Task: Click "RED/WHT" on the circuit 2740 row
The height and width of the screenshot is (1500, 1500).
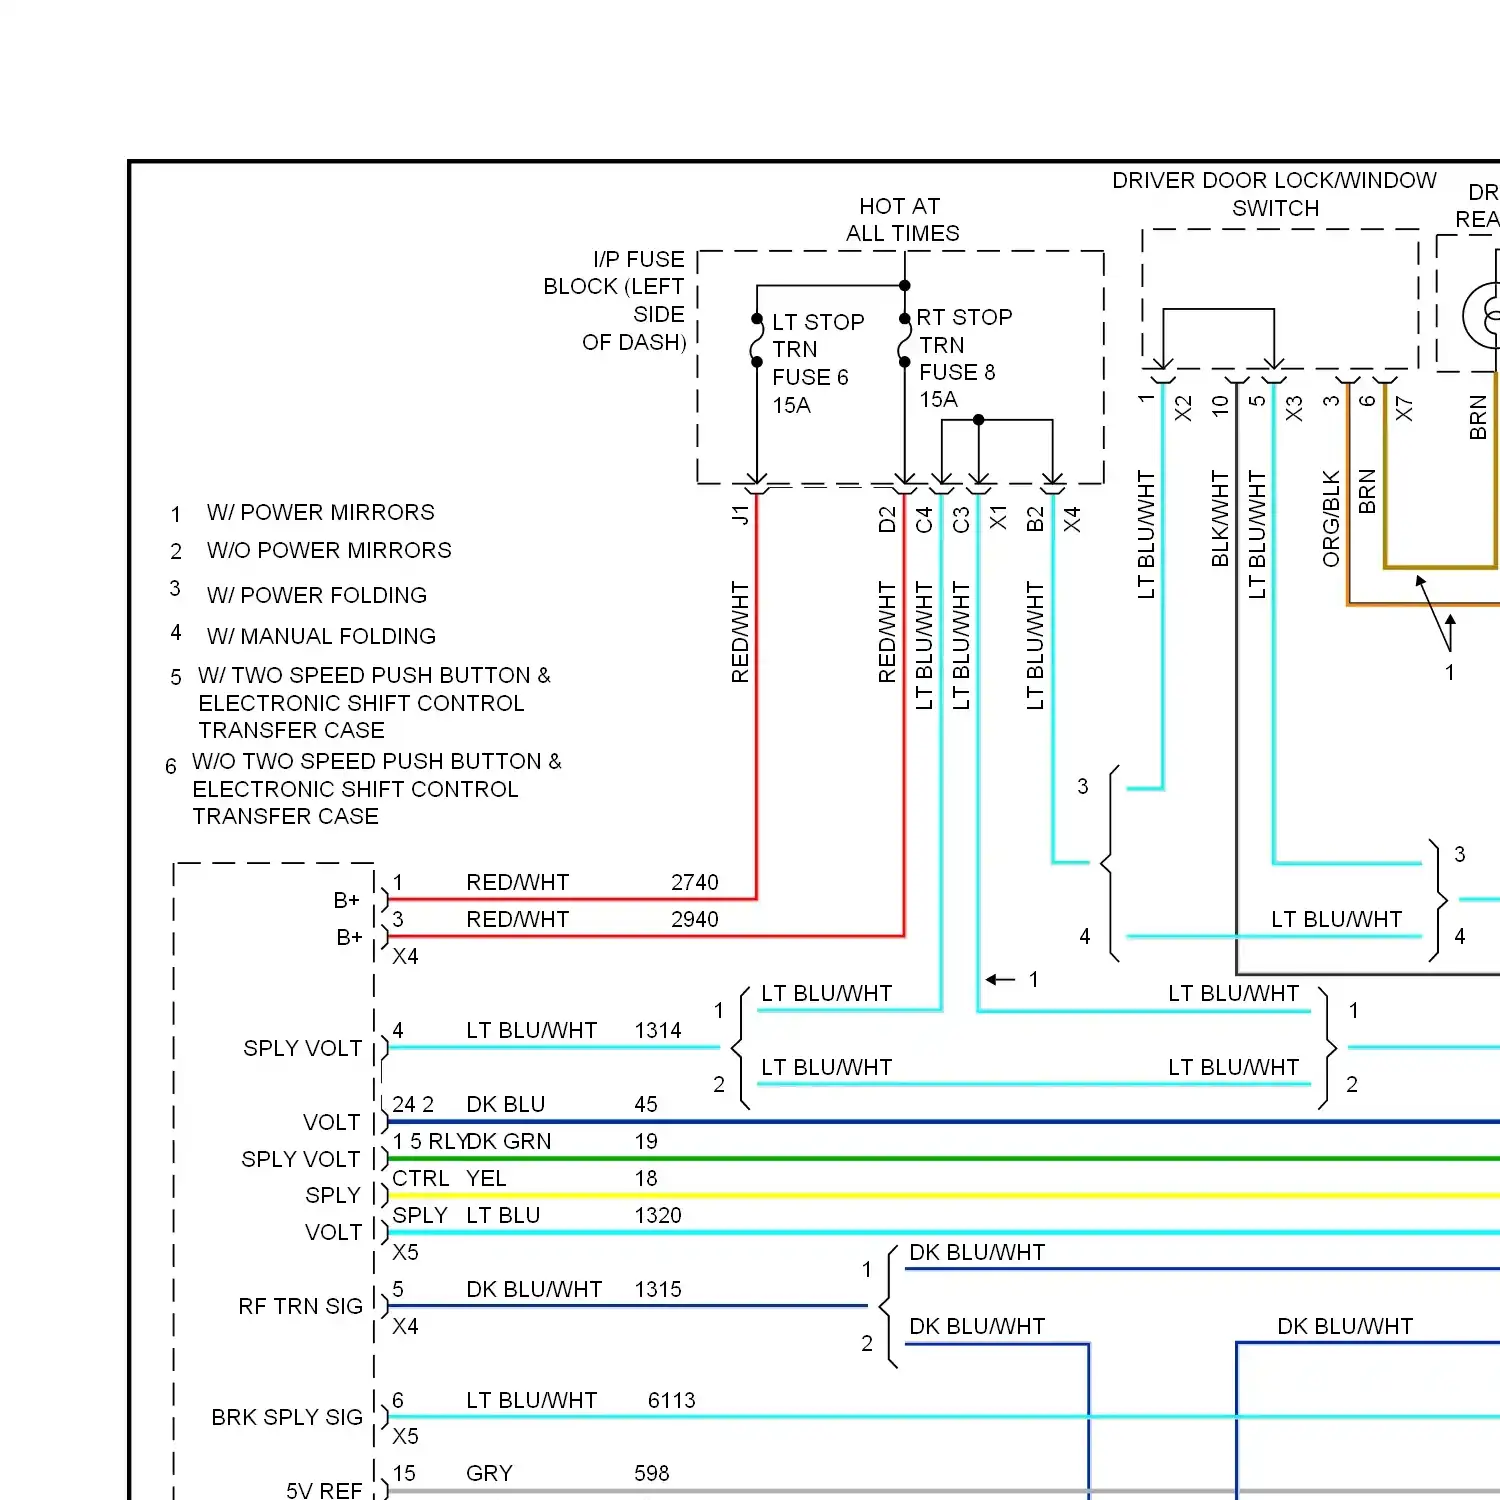Action: tap(518, 883)
